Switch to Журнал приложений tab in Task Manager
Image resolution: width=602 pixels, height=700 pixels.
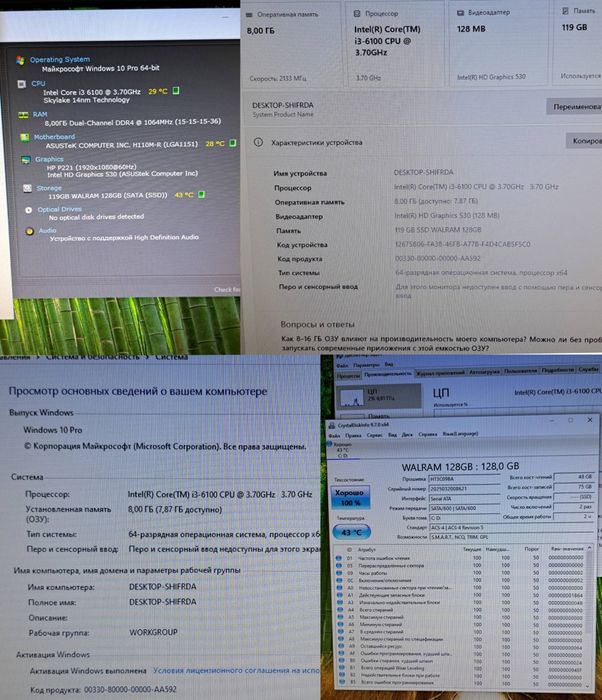439,373
